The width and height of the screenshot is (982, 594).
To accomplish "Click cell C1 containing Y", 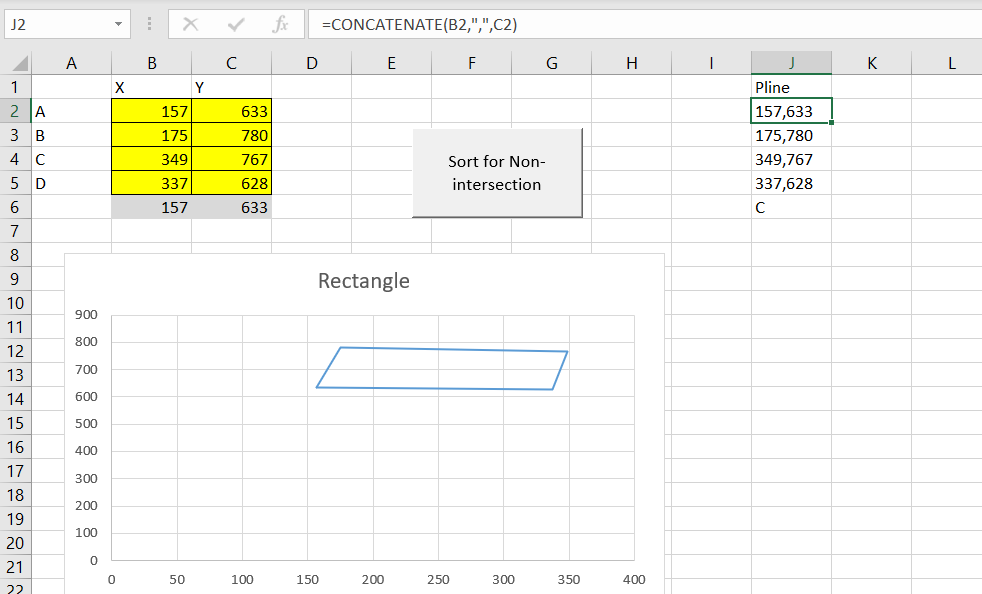I will point(232,87).
